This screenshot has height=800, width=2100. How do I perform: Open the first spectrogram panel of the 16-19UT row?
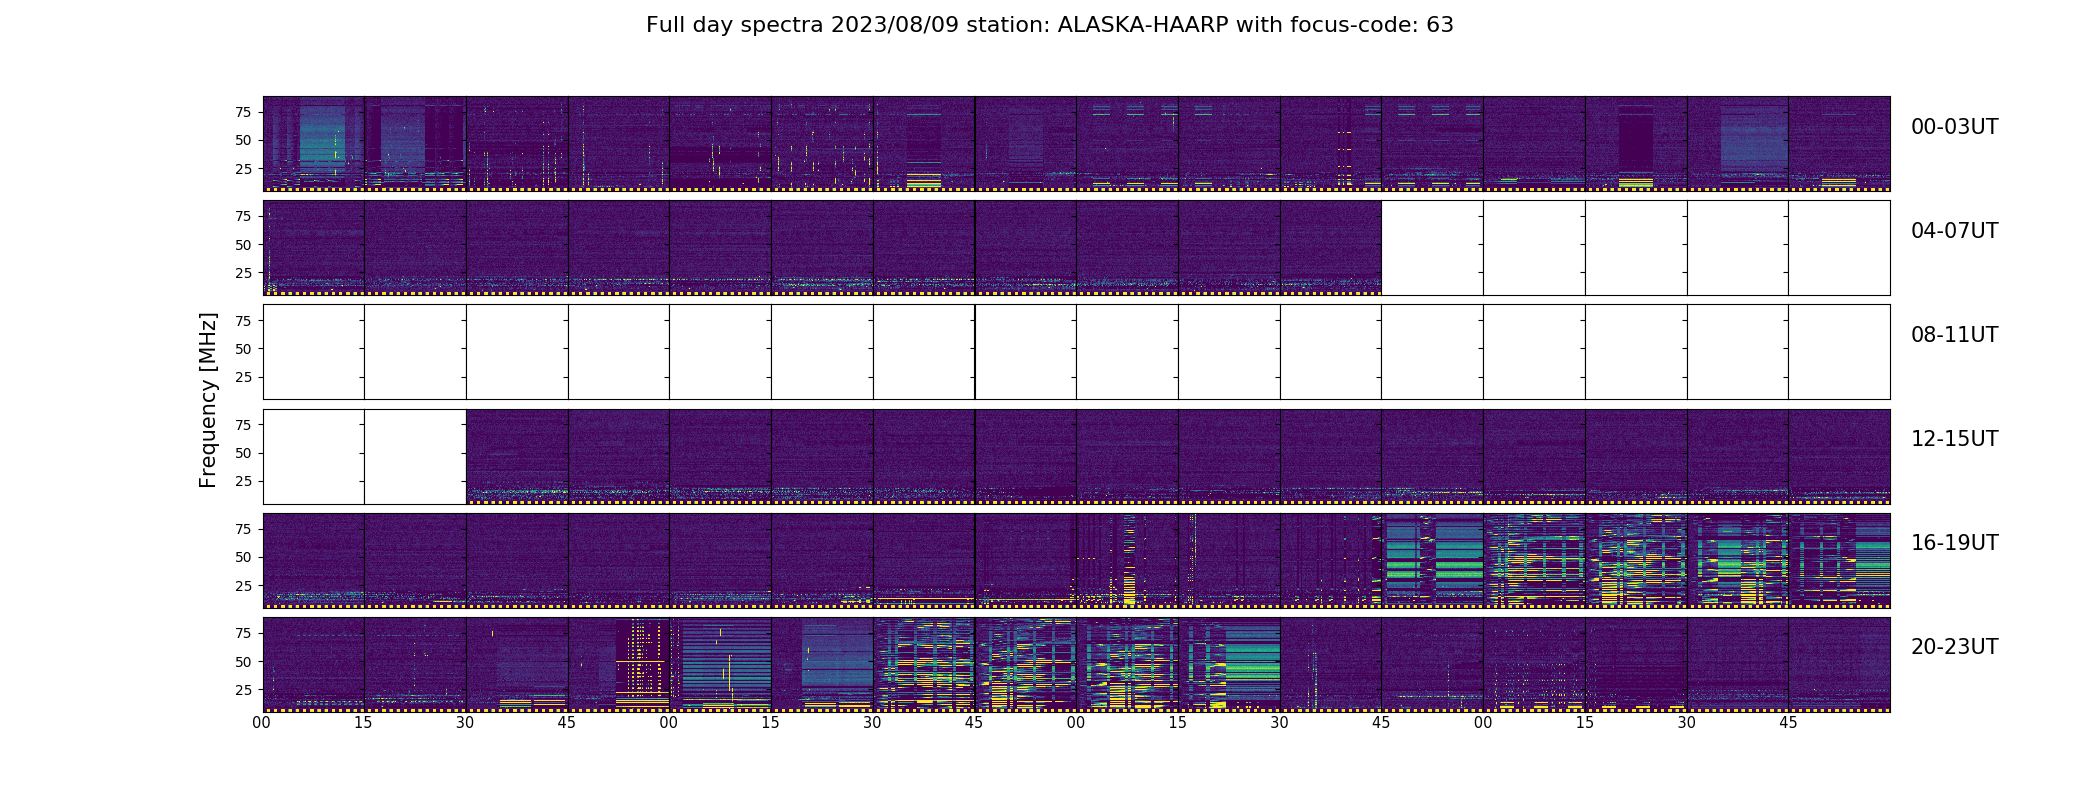[313, 560]
